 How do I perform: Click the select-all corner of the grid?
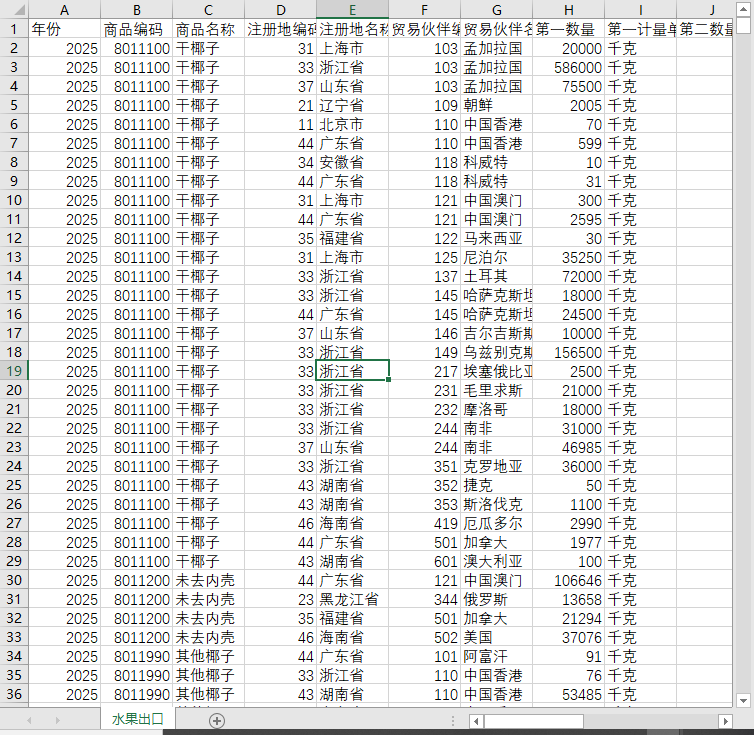pyautogui.click(x=14, y=9)
